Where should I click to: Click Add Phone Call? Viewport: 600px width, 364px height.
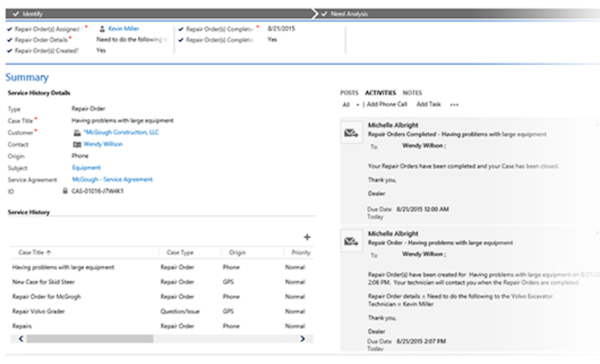tap(387, 104)
